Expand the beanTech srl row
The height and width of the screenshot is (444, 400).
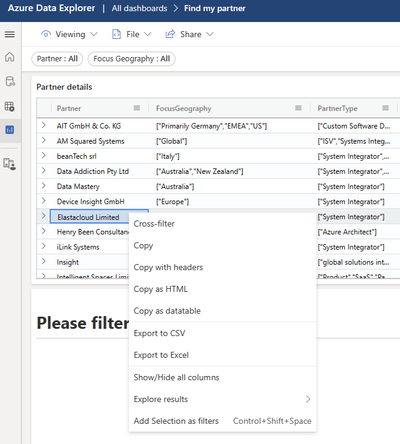click(x=43, y=156)
